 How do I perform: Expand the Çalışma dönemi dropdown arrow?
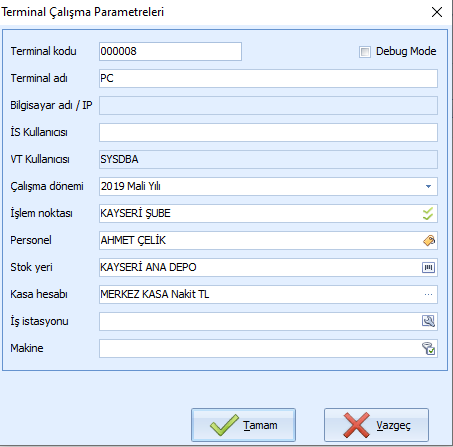tap(428, 186)
